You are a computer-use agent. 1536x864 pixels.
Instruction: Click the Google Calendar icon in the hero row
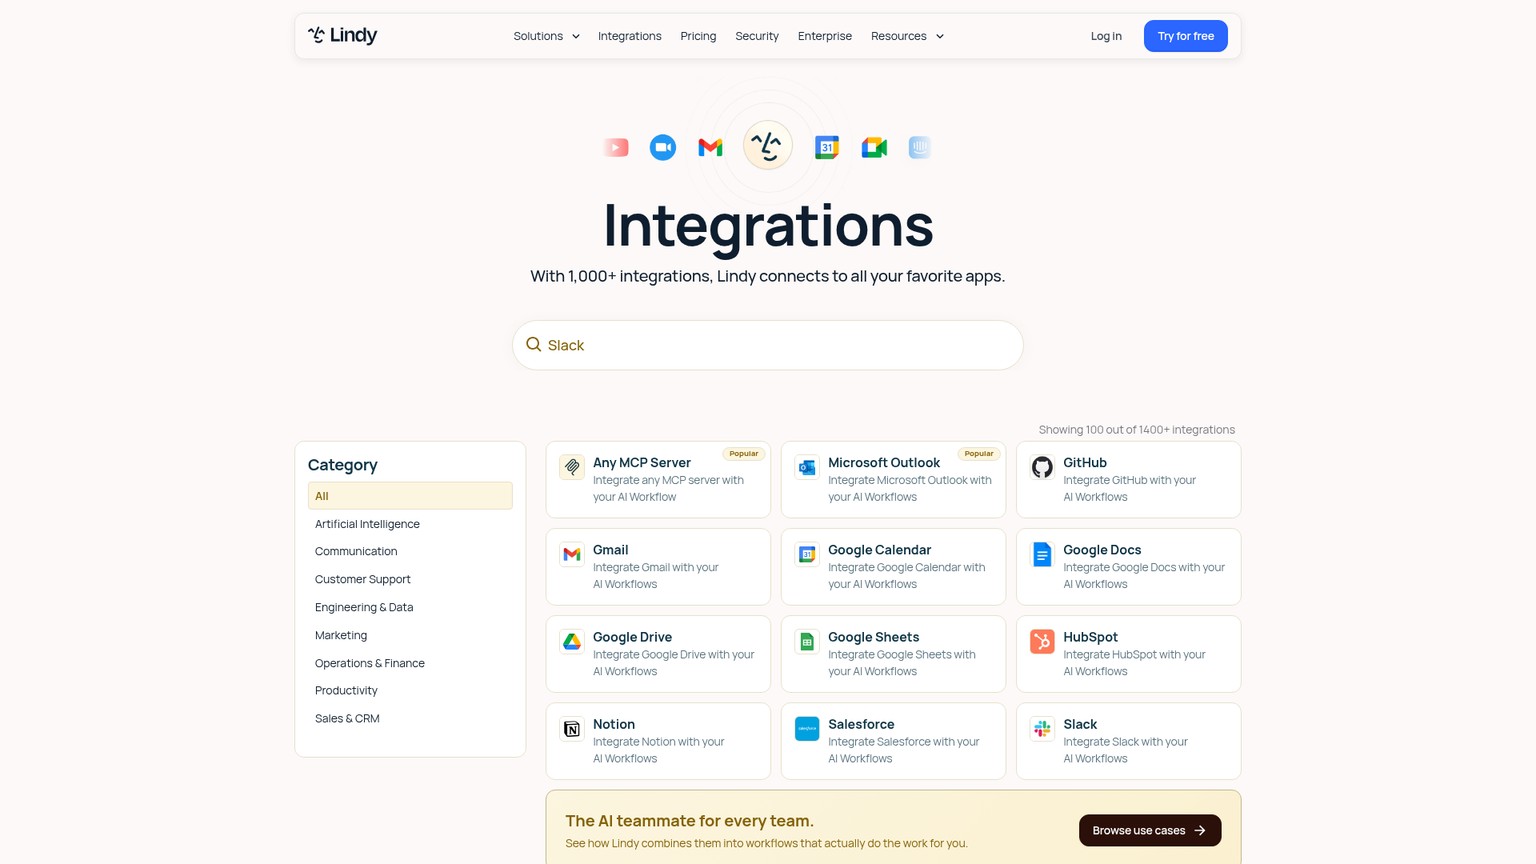(x=827, y=147)
